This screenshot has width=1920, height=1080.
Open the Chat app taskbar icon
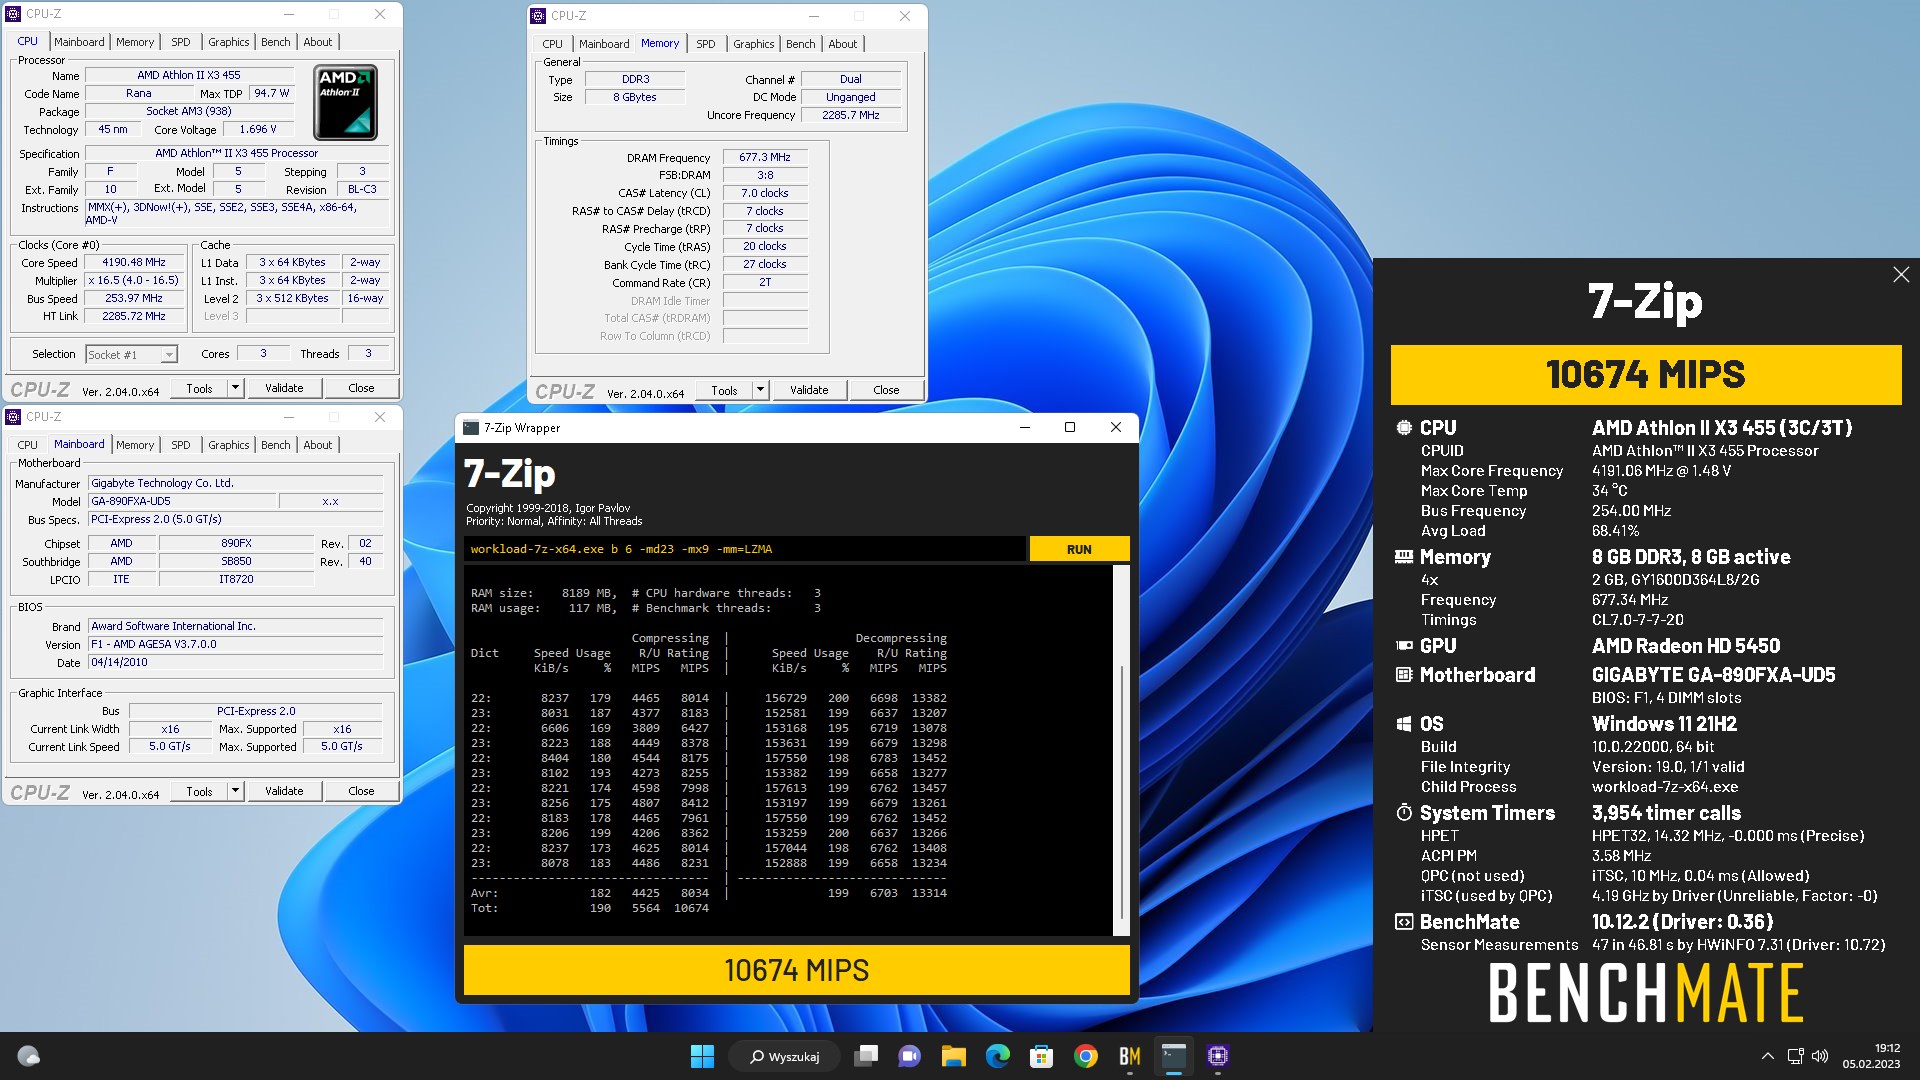point(910,1056)
